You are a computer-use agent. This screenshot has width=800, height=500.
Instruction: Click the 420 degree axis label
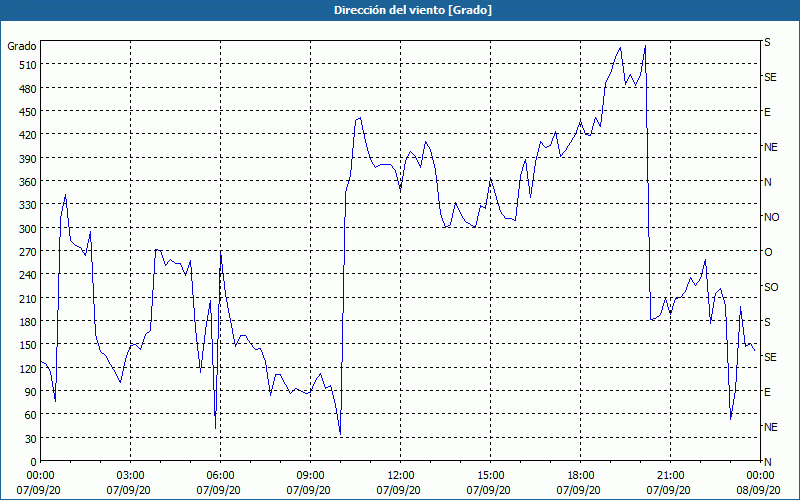28,135
